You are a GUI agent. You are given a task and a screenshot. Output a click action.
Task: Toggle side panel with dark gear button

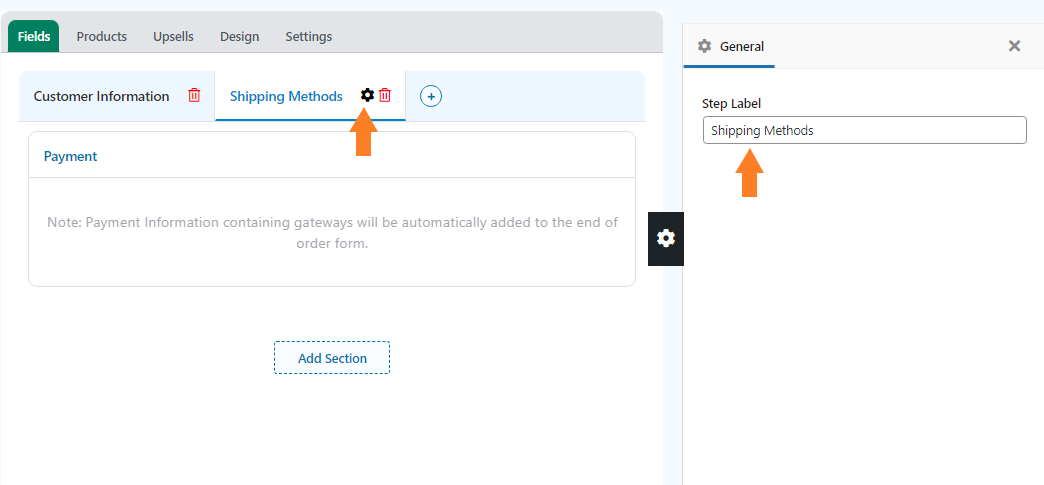pyautogui.click(x=666, y=239)
